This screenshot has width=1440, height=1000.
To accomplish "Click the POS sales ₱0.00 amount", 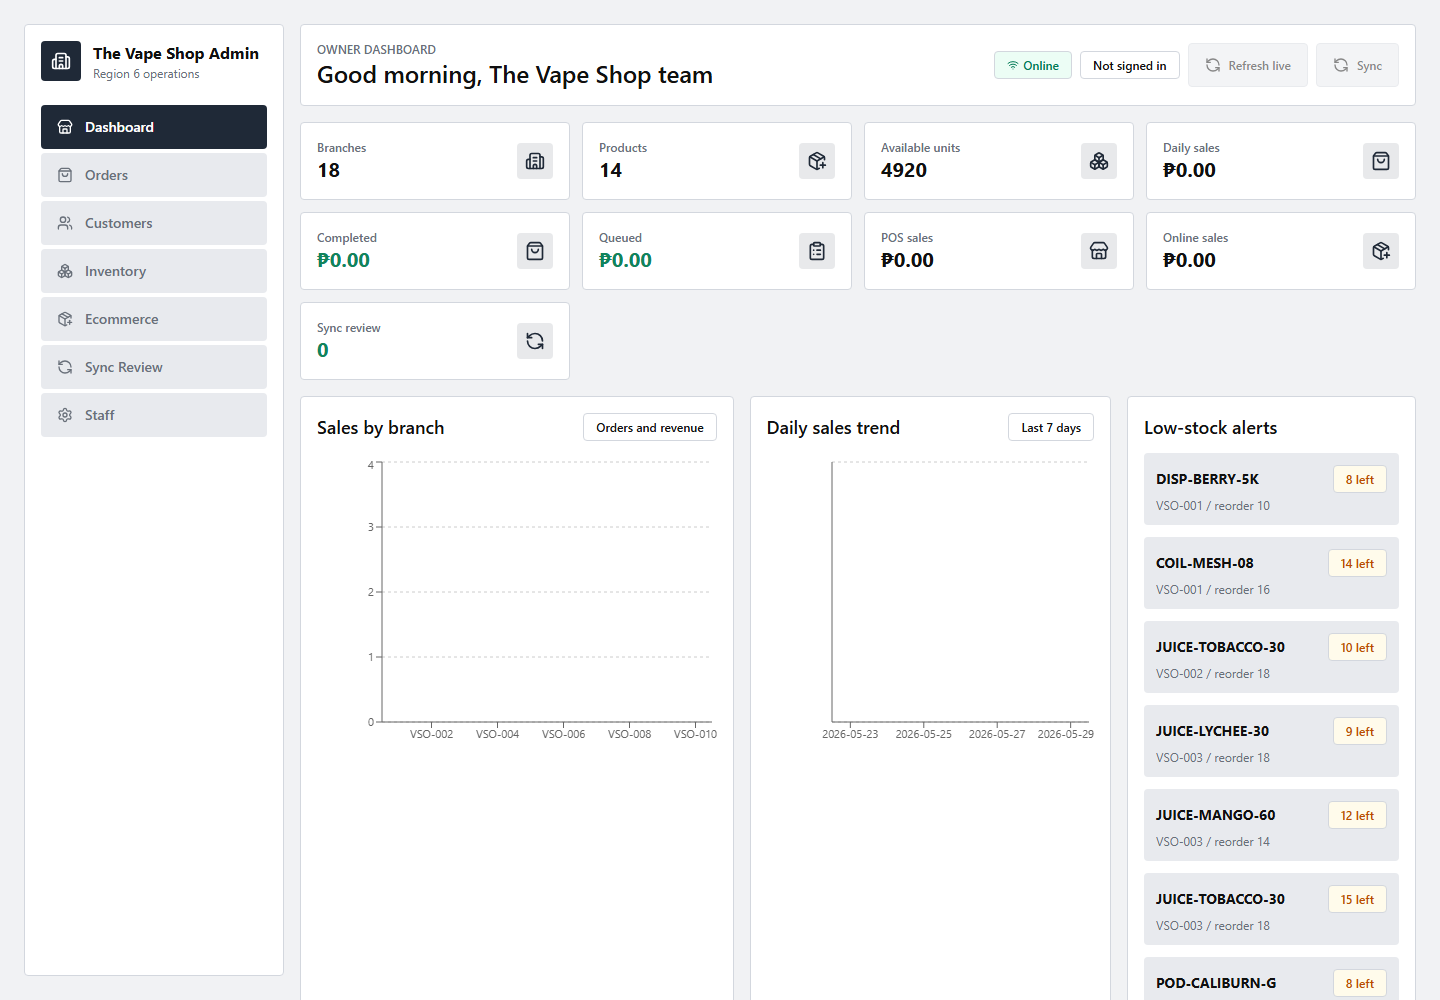I will point(908,260).
